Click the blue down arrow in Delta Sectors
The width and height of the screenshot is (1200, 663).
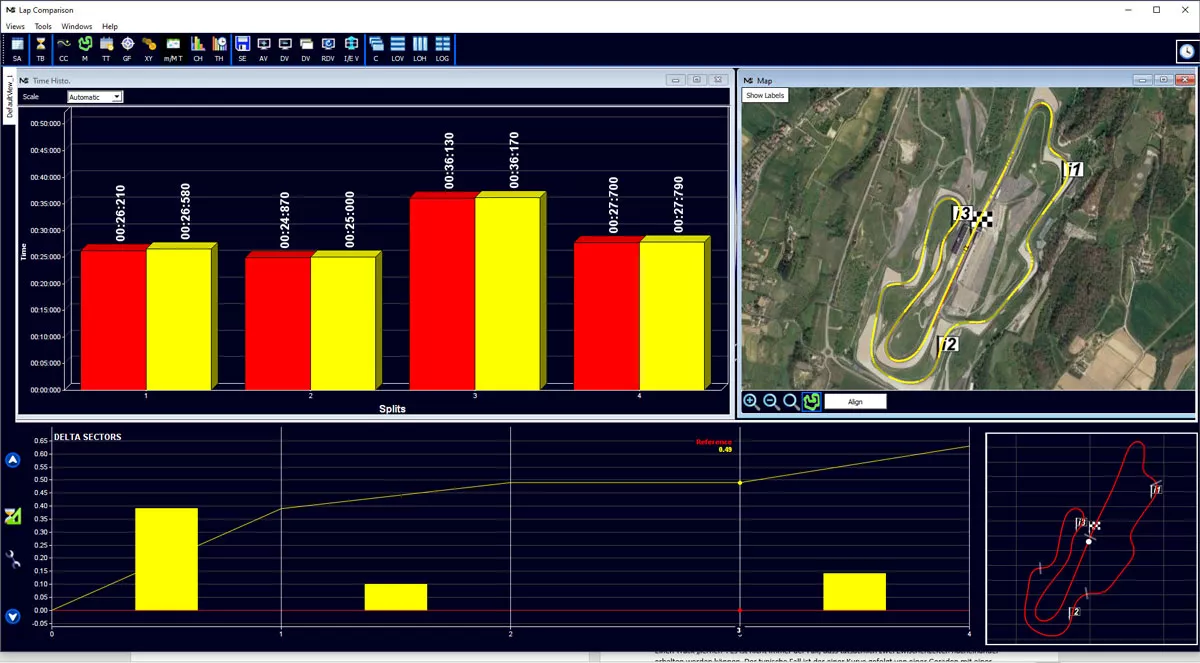(x=13, y=616)
